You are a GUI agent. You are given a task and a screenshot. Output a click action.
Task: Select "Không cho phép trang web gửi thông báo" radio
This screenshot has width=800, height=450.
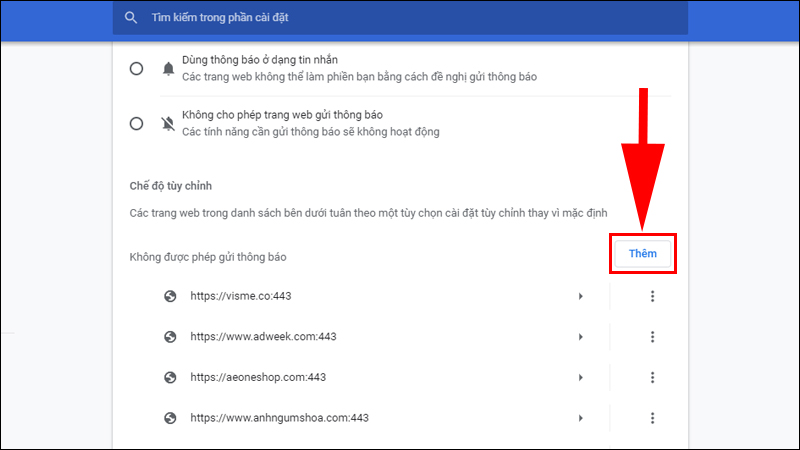click(137, 123)
